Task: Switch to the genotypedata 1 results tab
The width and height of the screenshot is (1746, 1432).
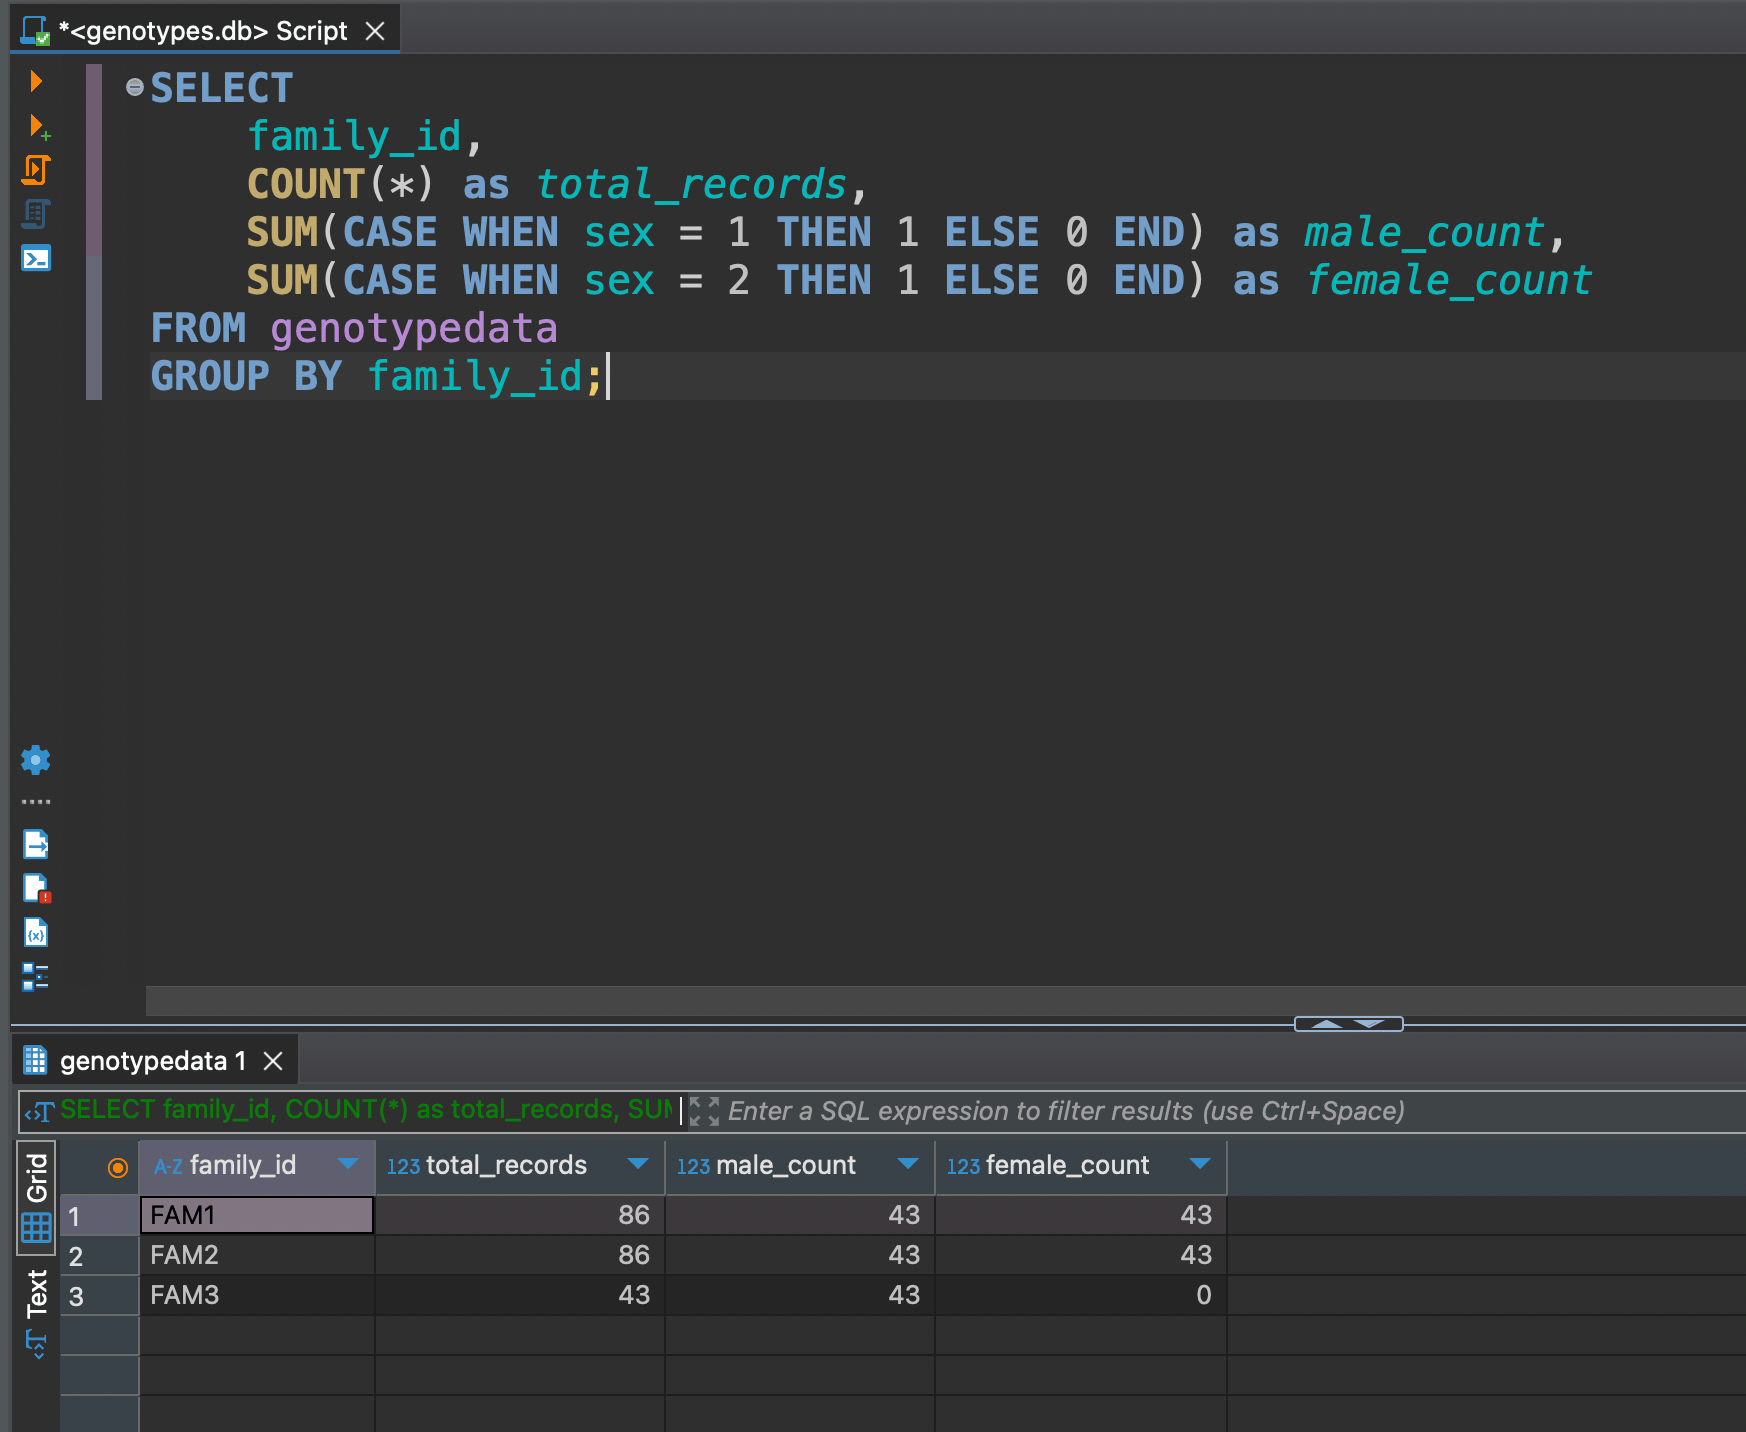Action: click(150, 1060)
